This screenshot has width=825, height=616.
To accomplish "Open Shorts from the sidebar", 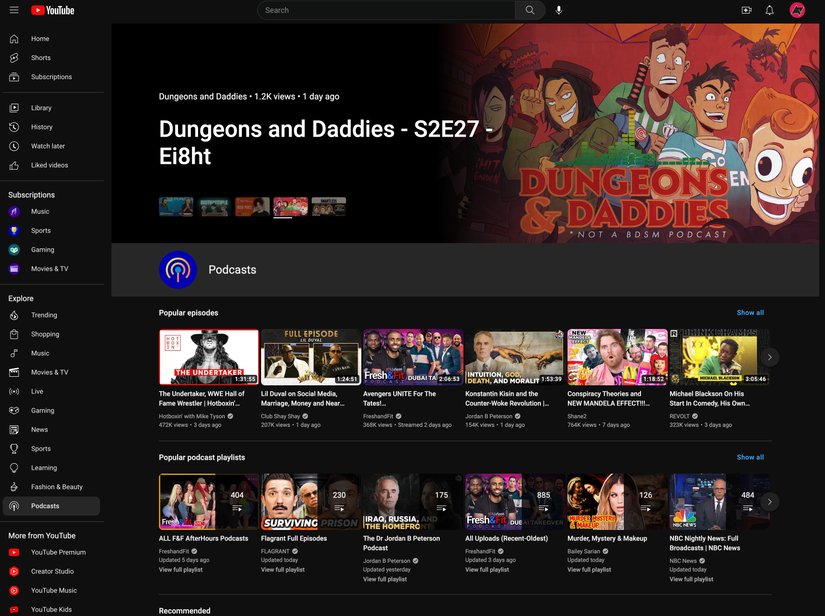I will (x=51, y=58).
